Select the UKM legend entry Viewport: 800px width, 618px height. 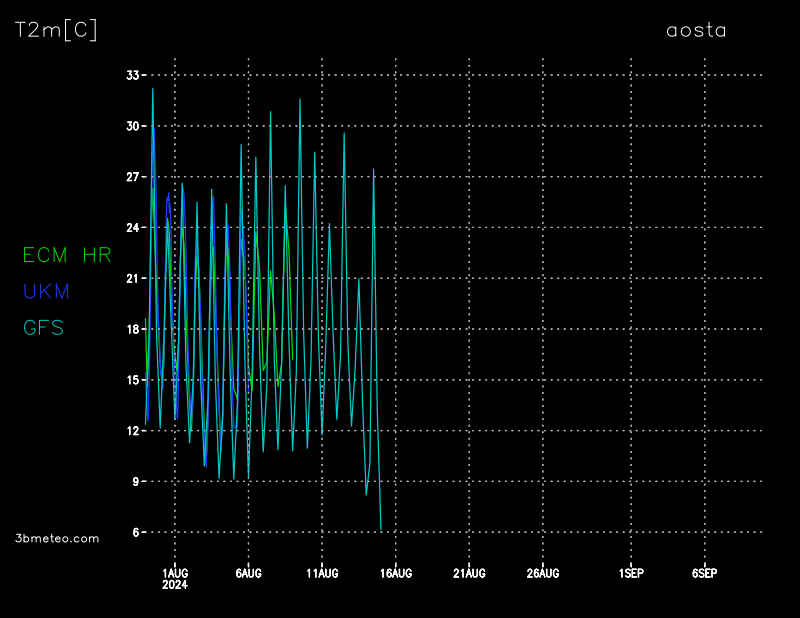click(x=45, y=291)
